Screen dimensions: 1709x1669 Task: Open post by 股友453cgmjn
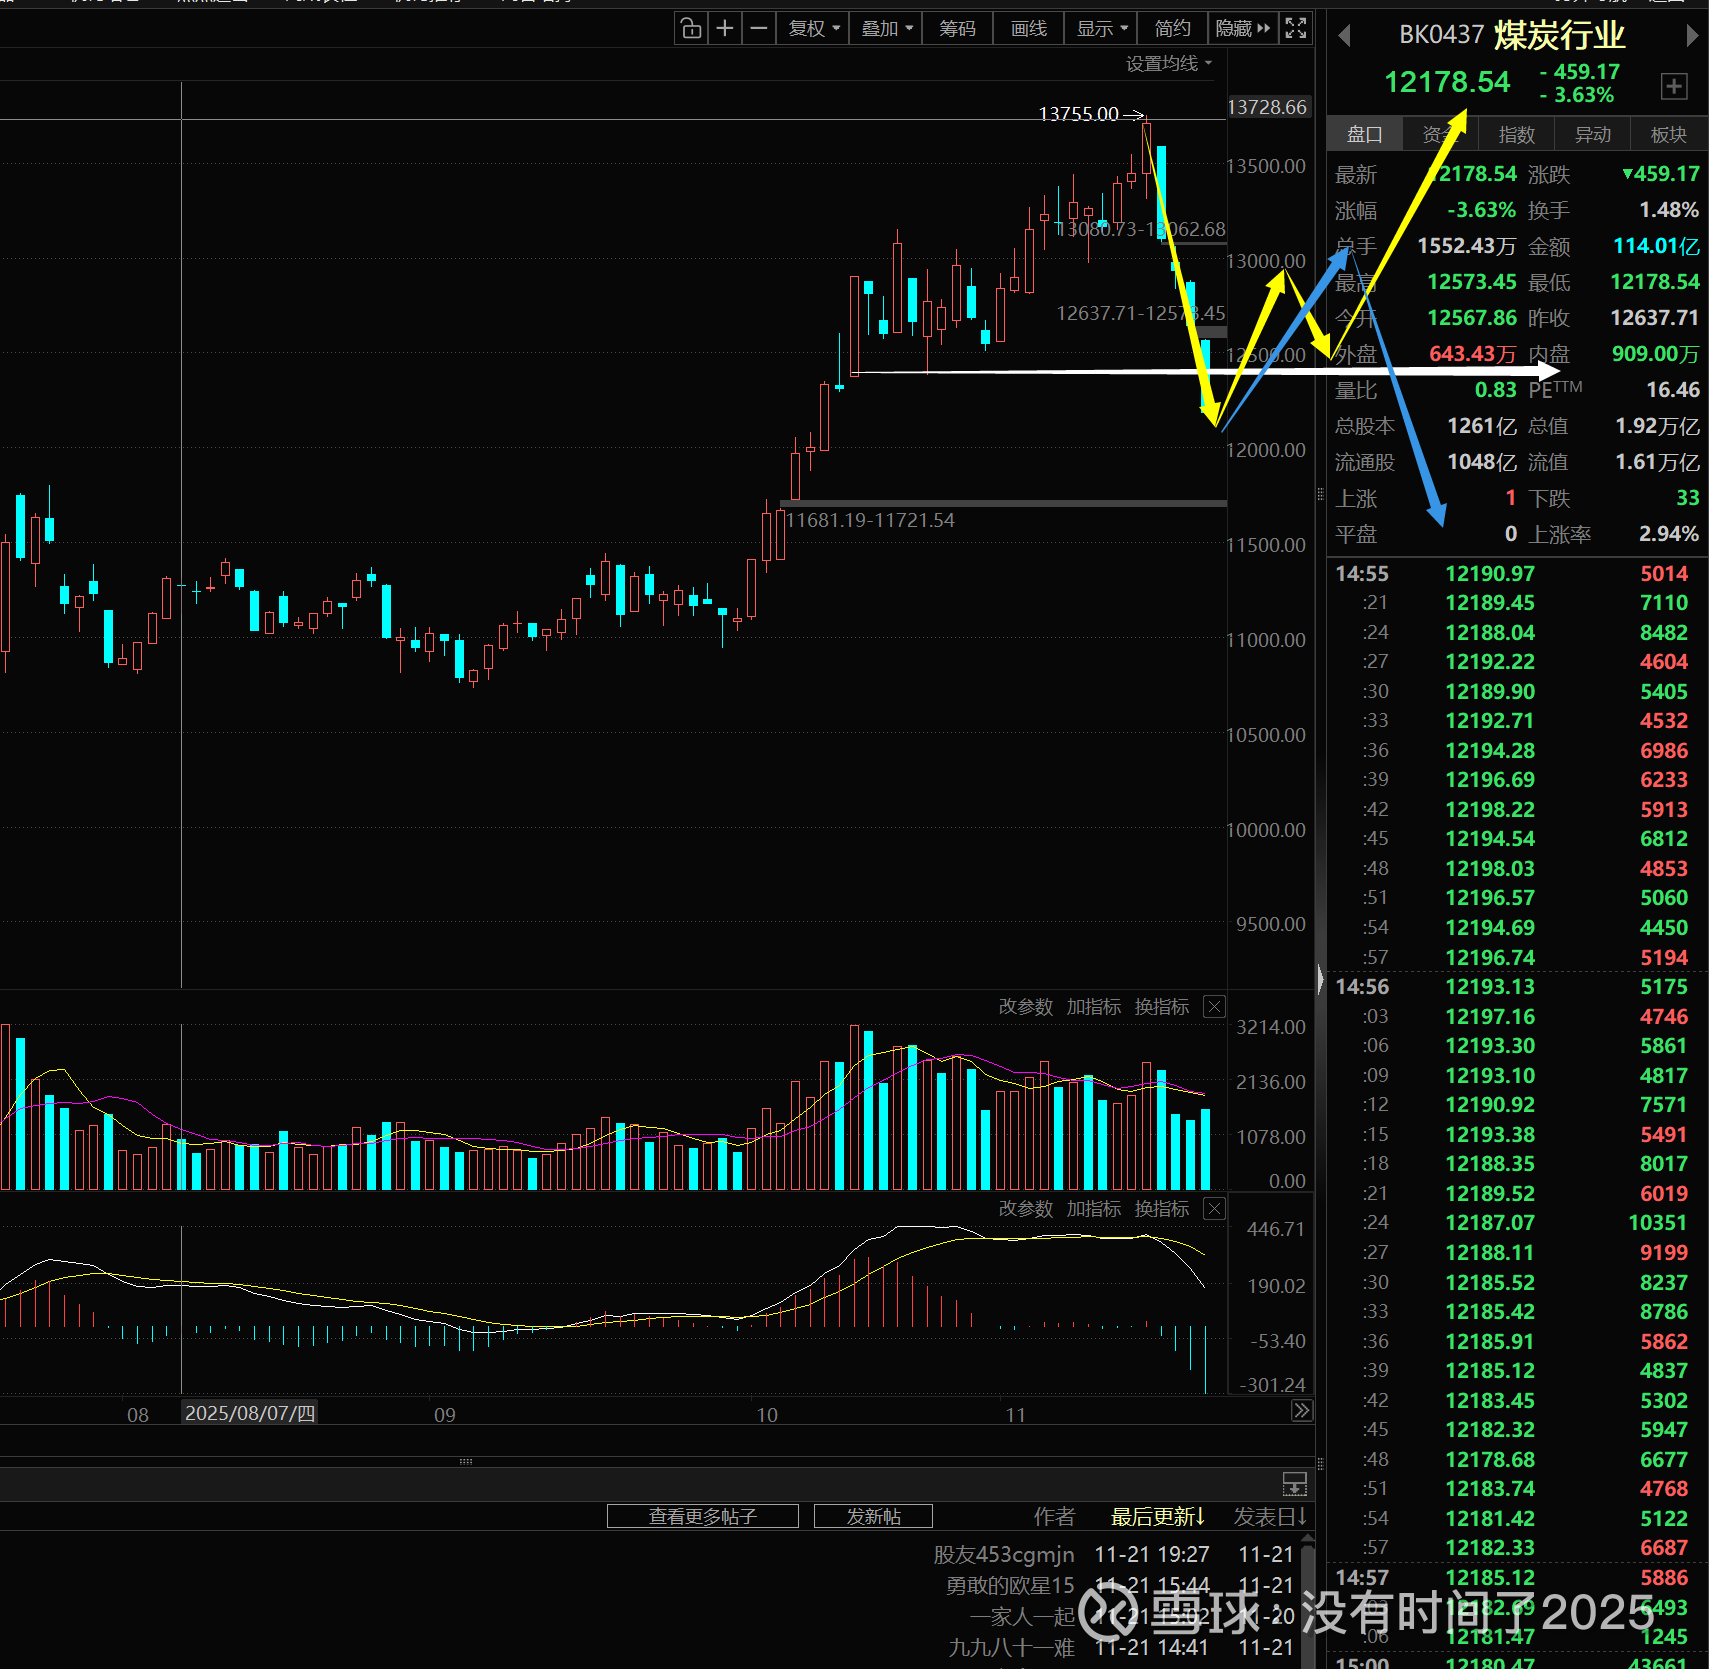1004,1555
